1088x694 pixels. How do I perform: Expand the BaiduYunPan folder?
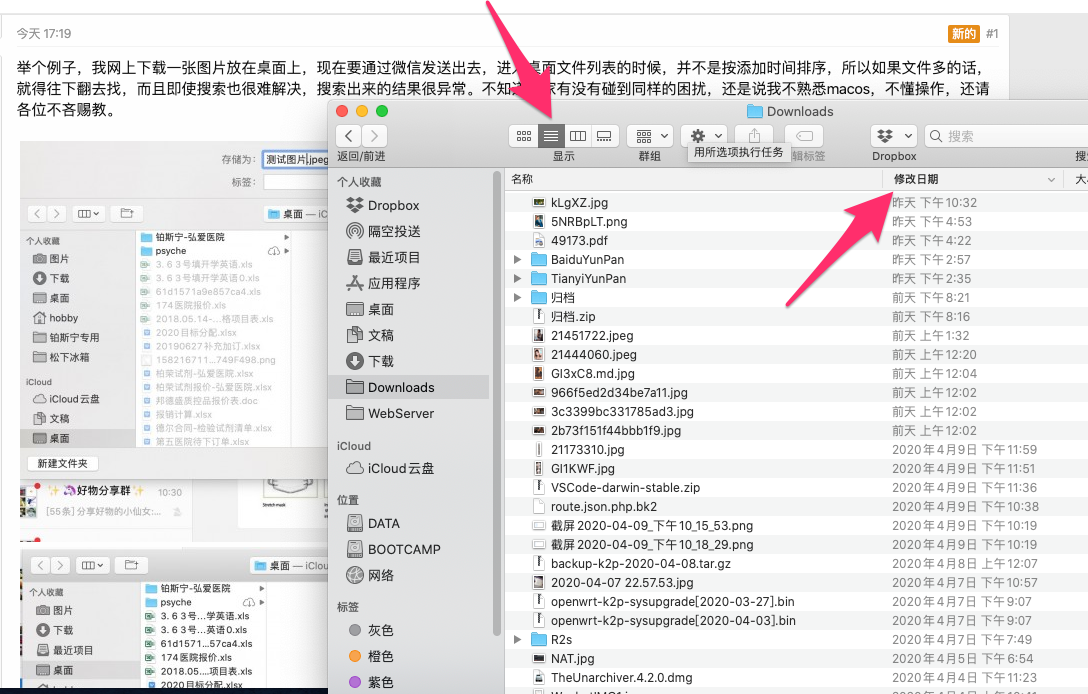point(517,260)
